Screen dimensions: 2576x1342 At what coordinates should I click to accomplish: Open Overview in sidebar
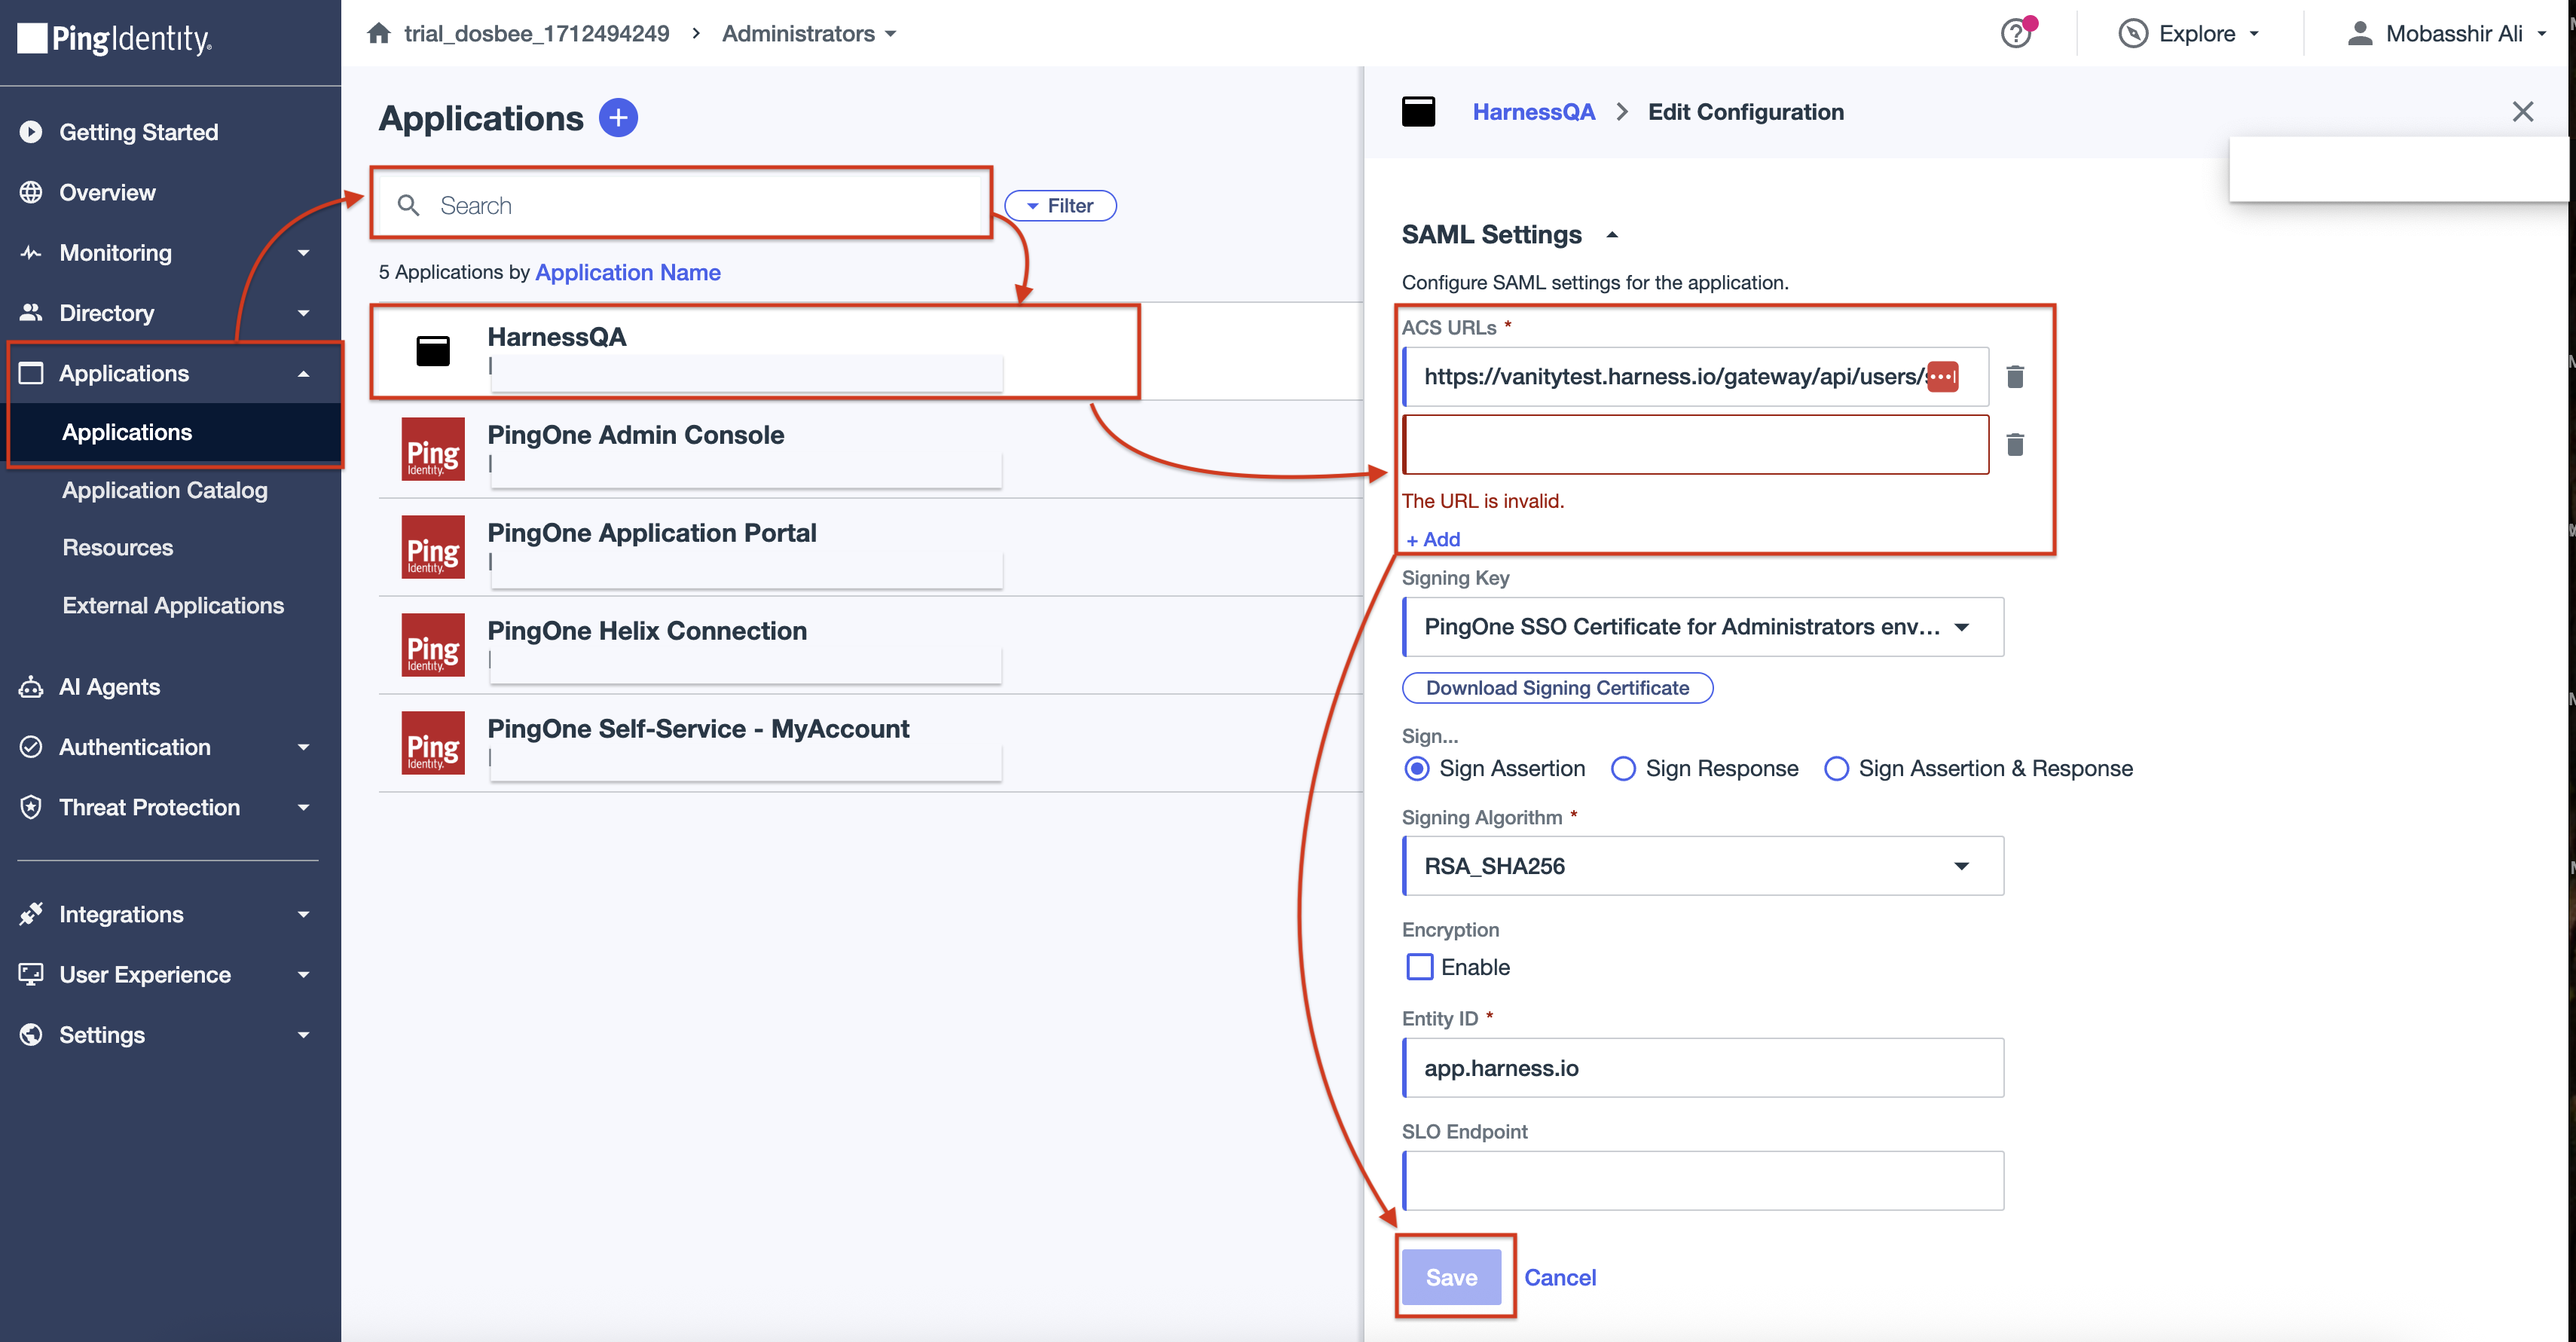pyautogui.click(x=107, y=192)
